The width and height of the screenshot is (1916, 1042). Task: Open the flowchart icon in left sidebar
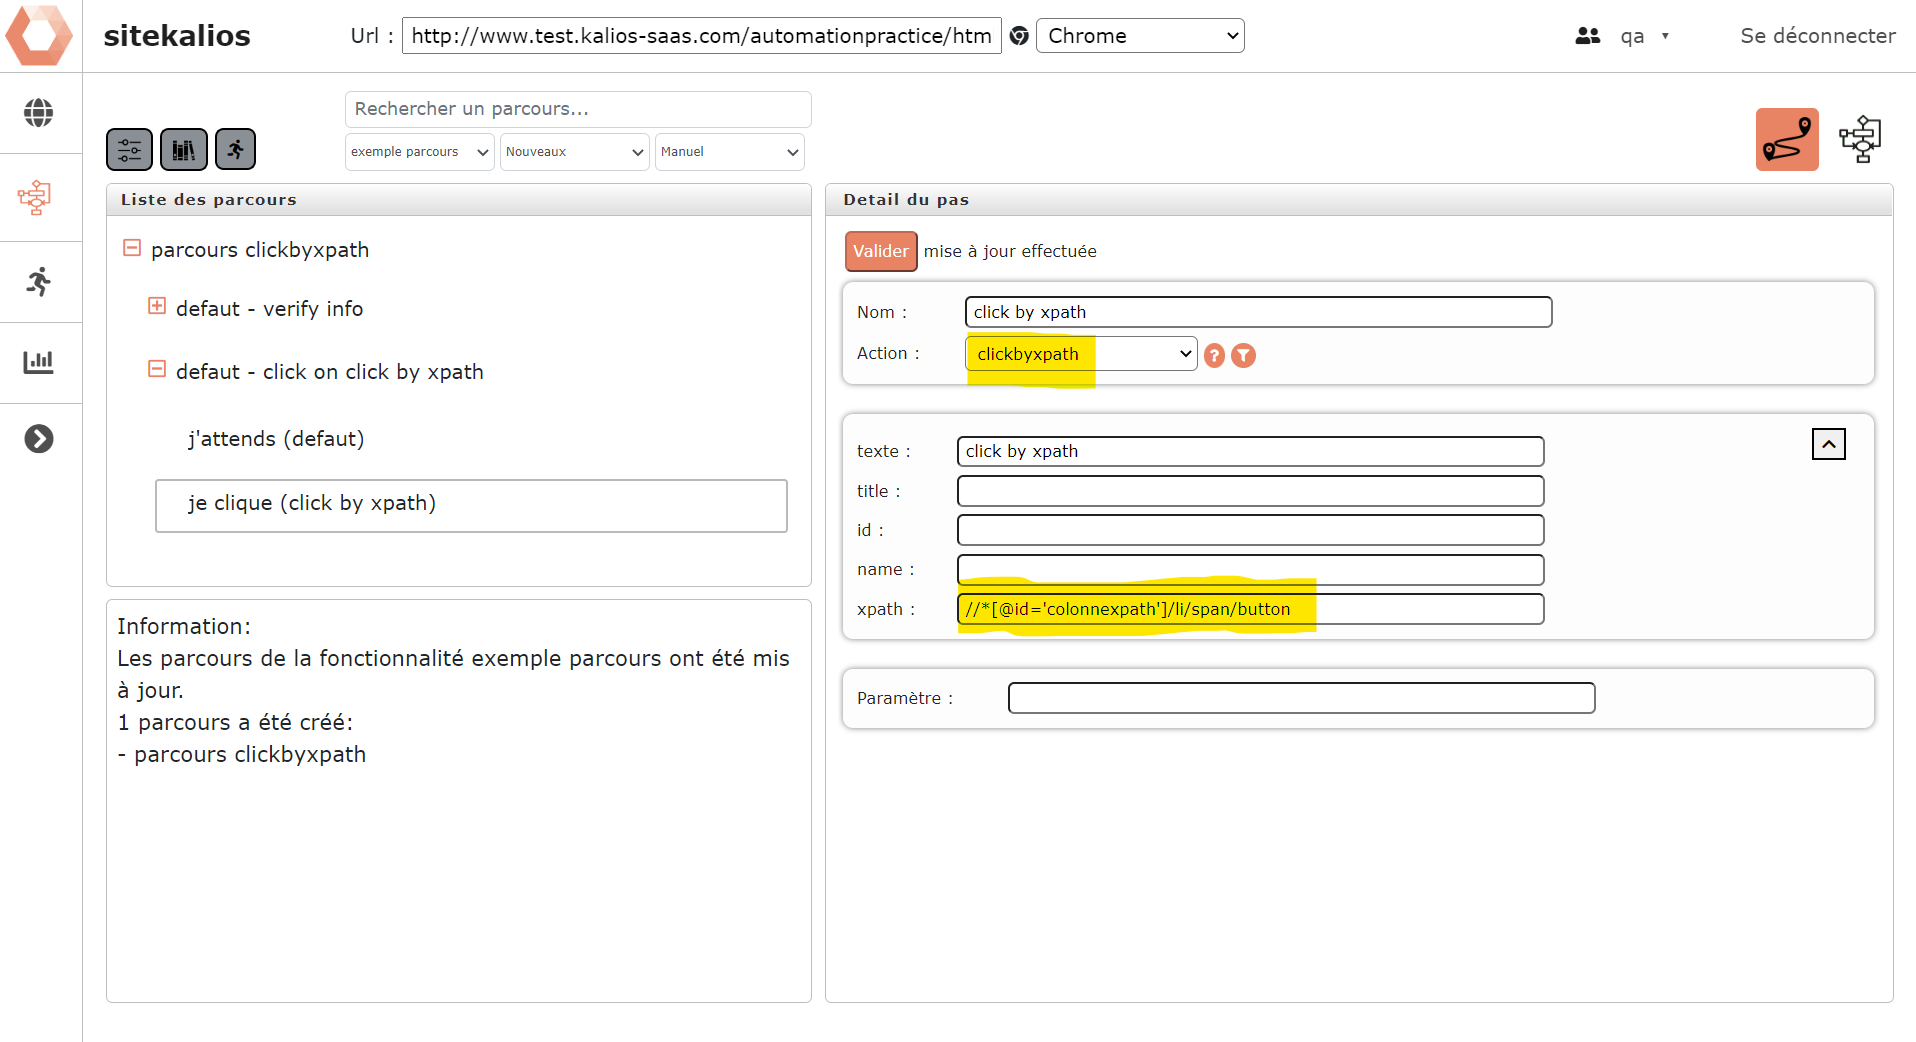35,198
